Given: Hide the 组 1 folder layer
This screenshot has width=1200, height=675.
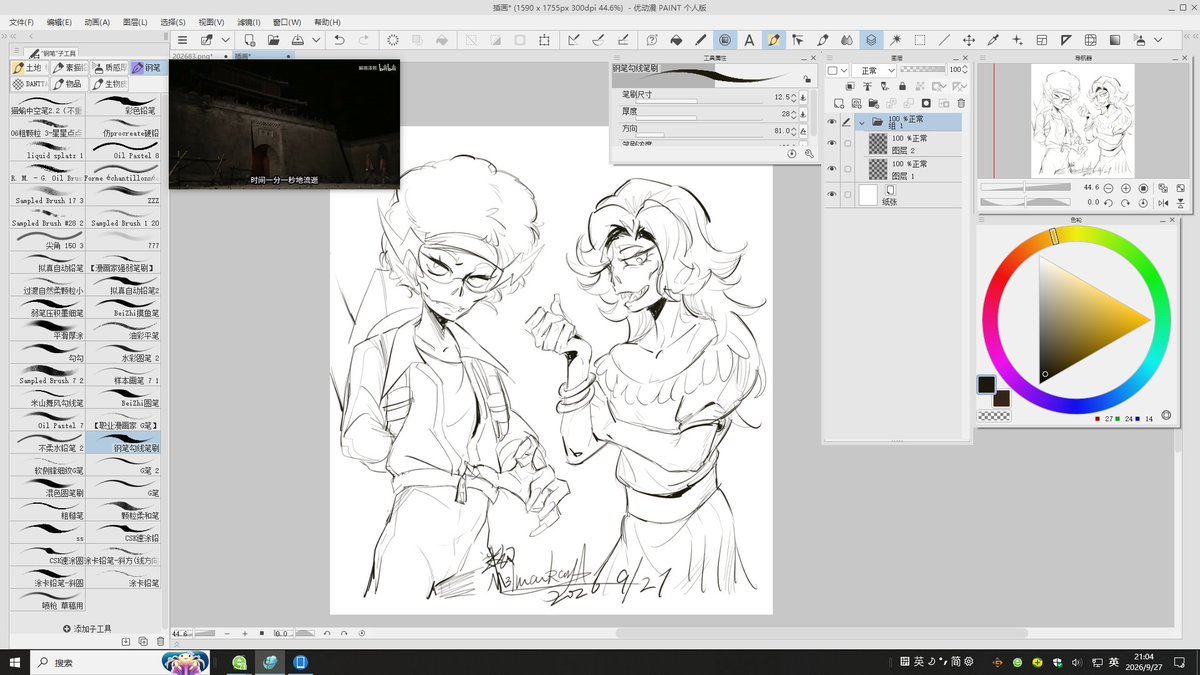Looking at the screenshot, I should [x=831, y=122].
